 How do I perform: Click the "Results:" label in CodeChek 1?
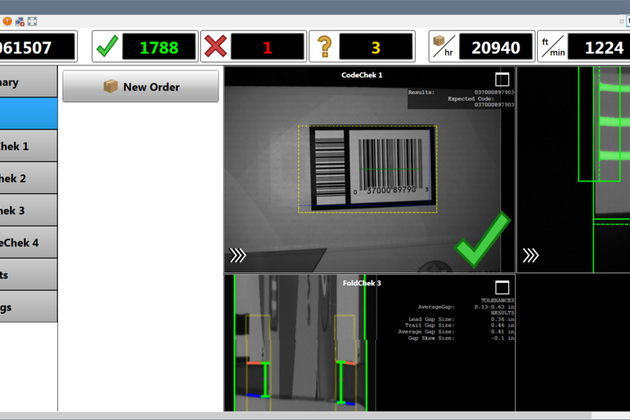click(421, 92)
